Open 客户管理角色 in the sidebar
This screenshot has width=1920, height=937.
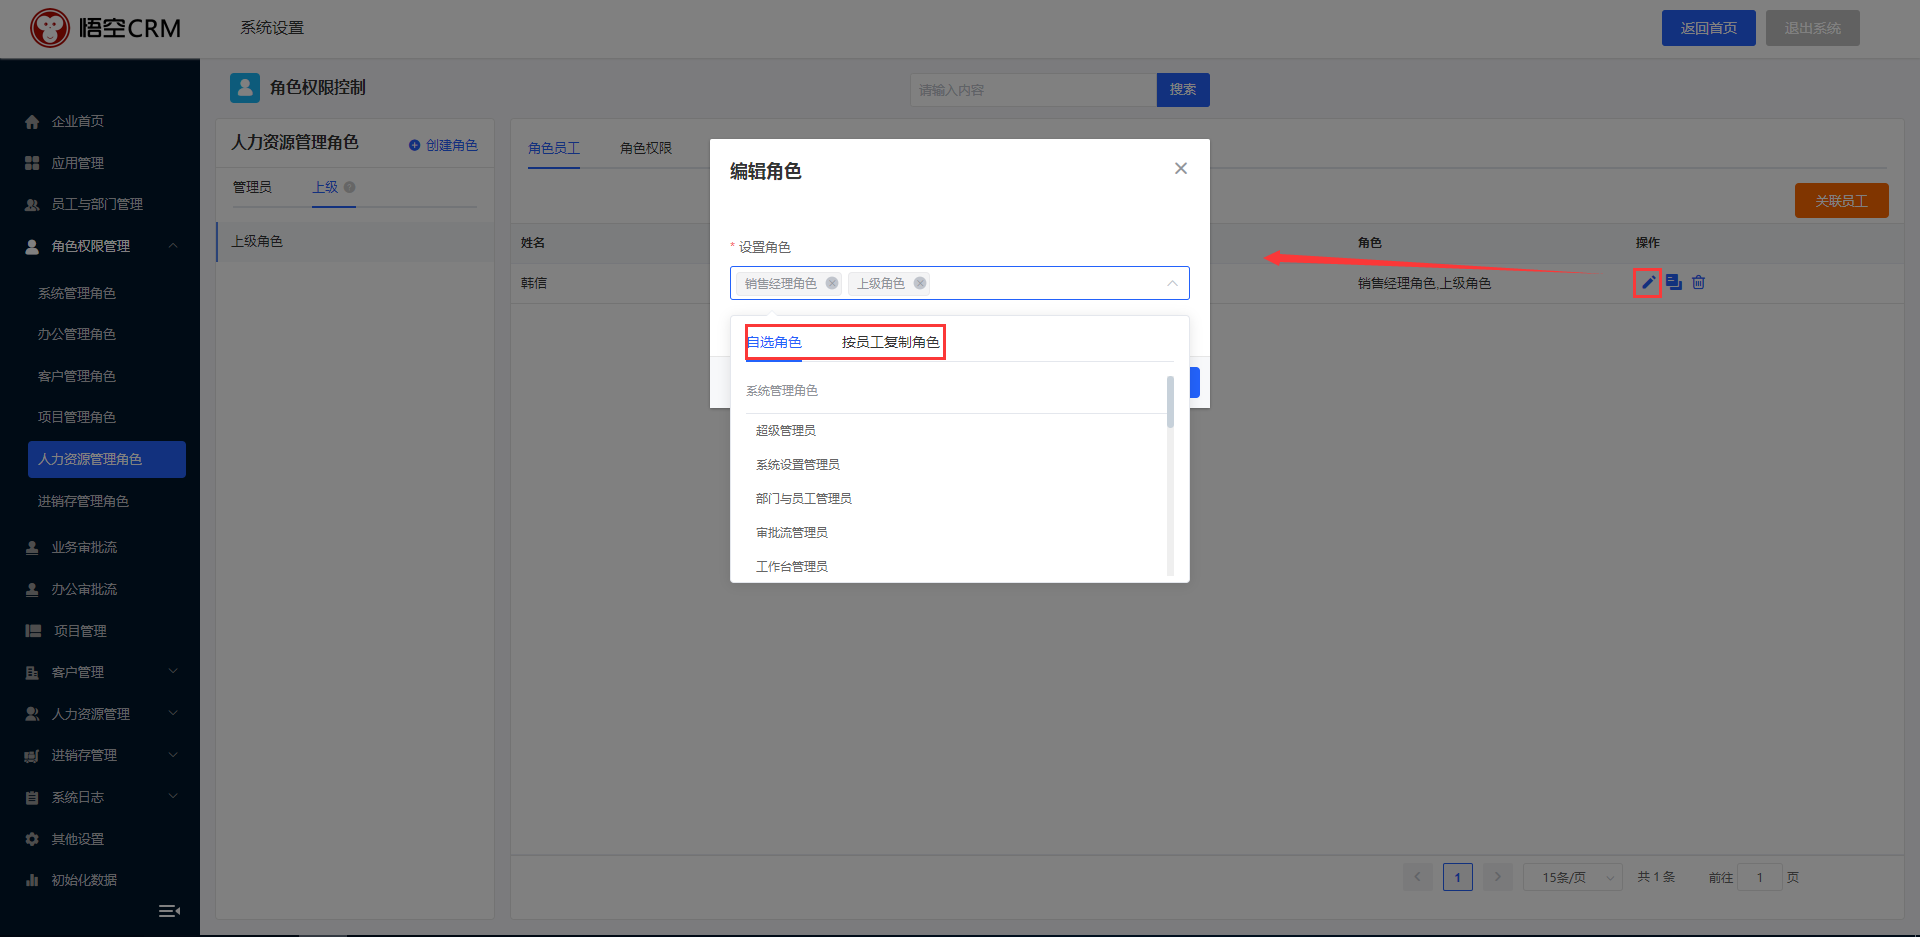[77, 376]
